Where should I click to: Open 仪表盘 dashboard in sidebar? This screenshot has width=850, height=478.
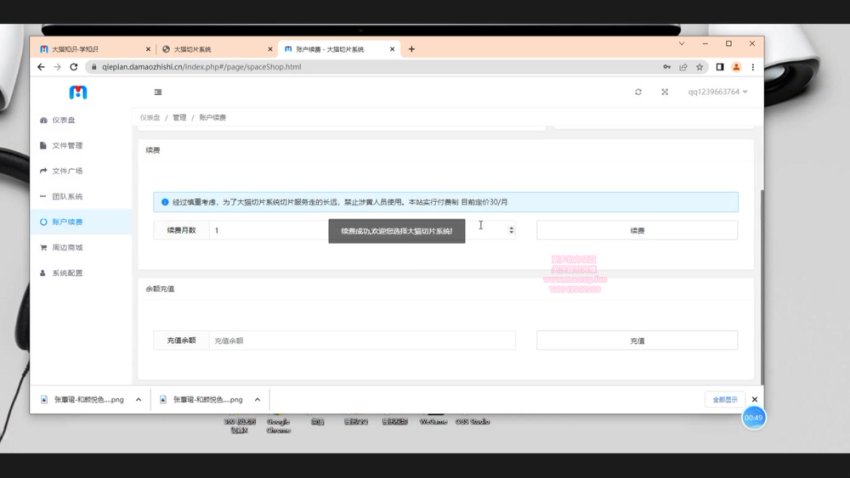[66, 120]
